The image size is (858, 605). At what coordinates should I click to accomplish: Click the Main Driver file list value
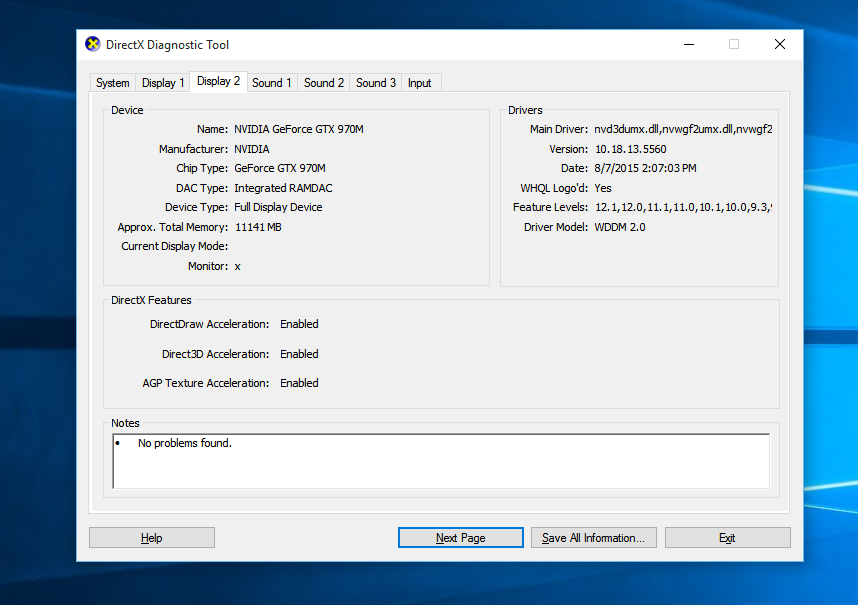point(684,129)
